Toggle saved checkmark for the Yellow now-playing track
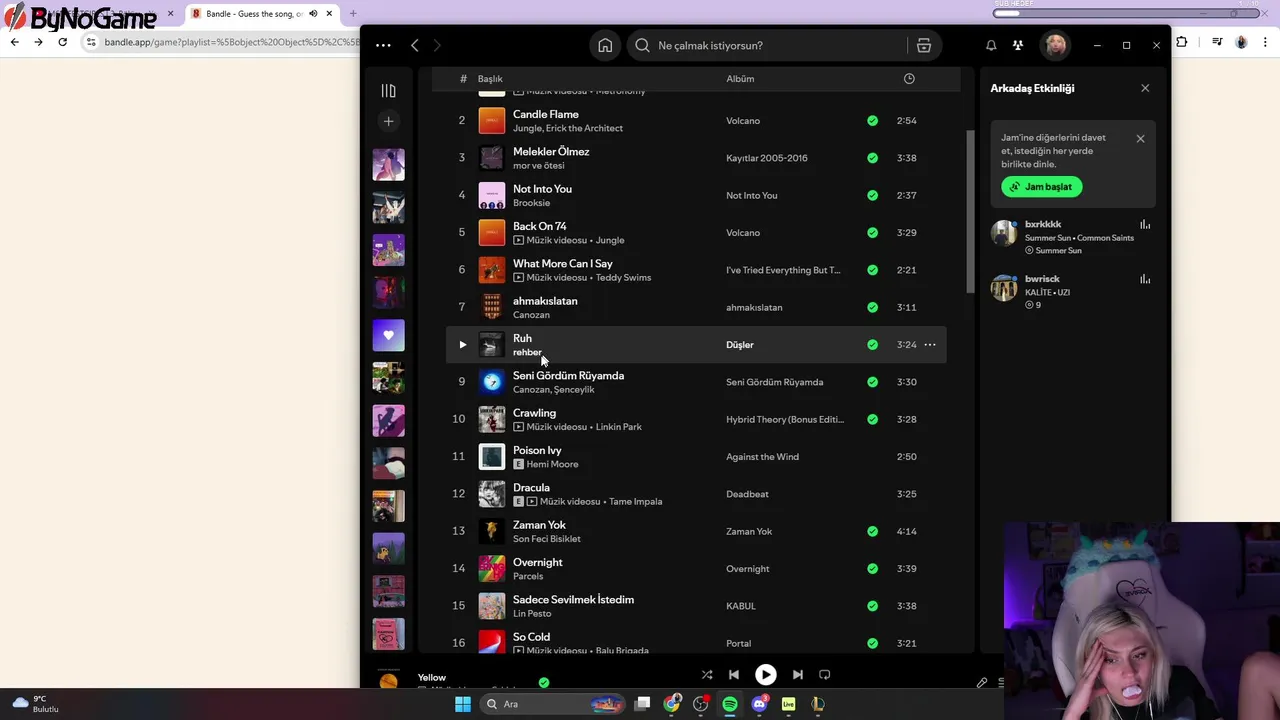This screenshot has width=1280, height=720. (544, 683)
